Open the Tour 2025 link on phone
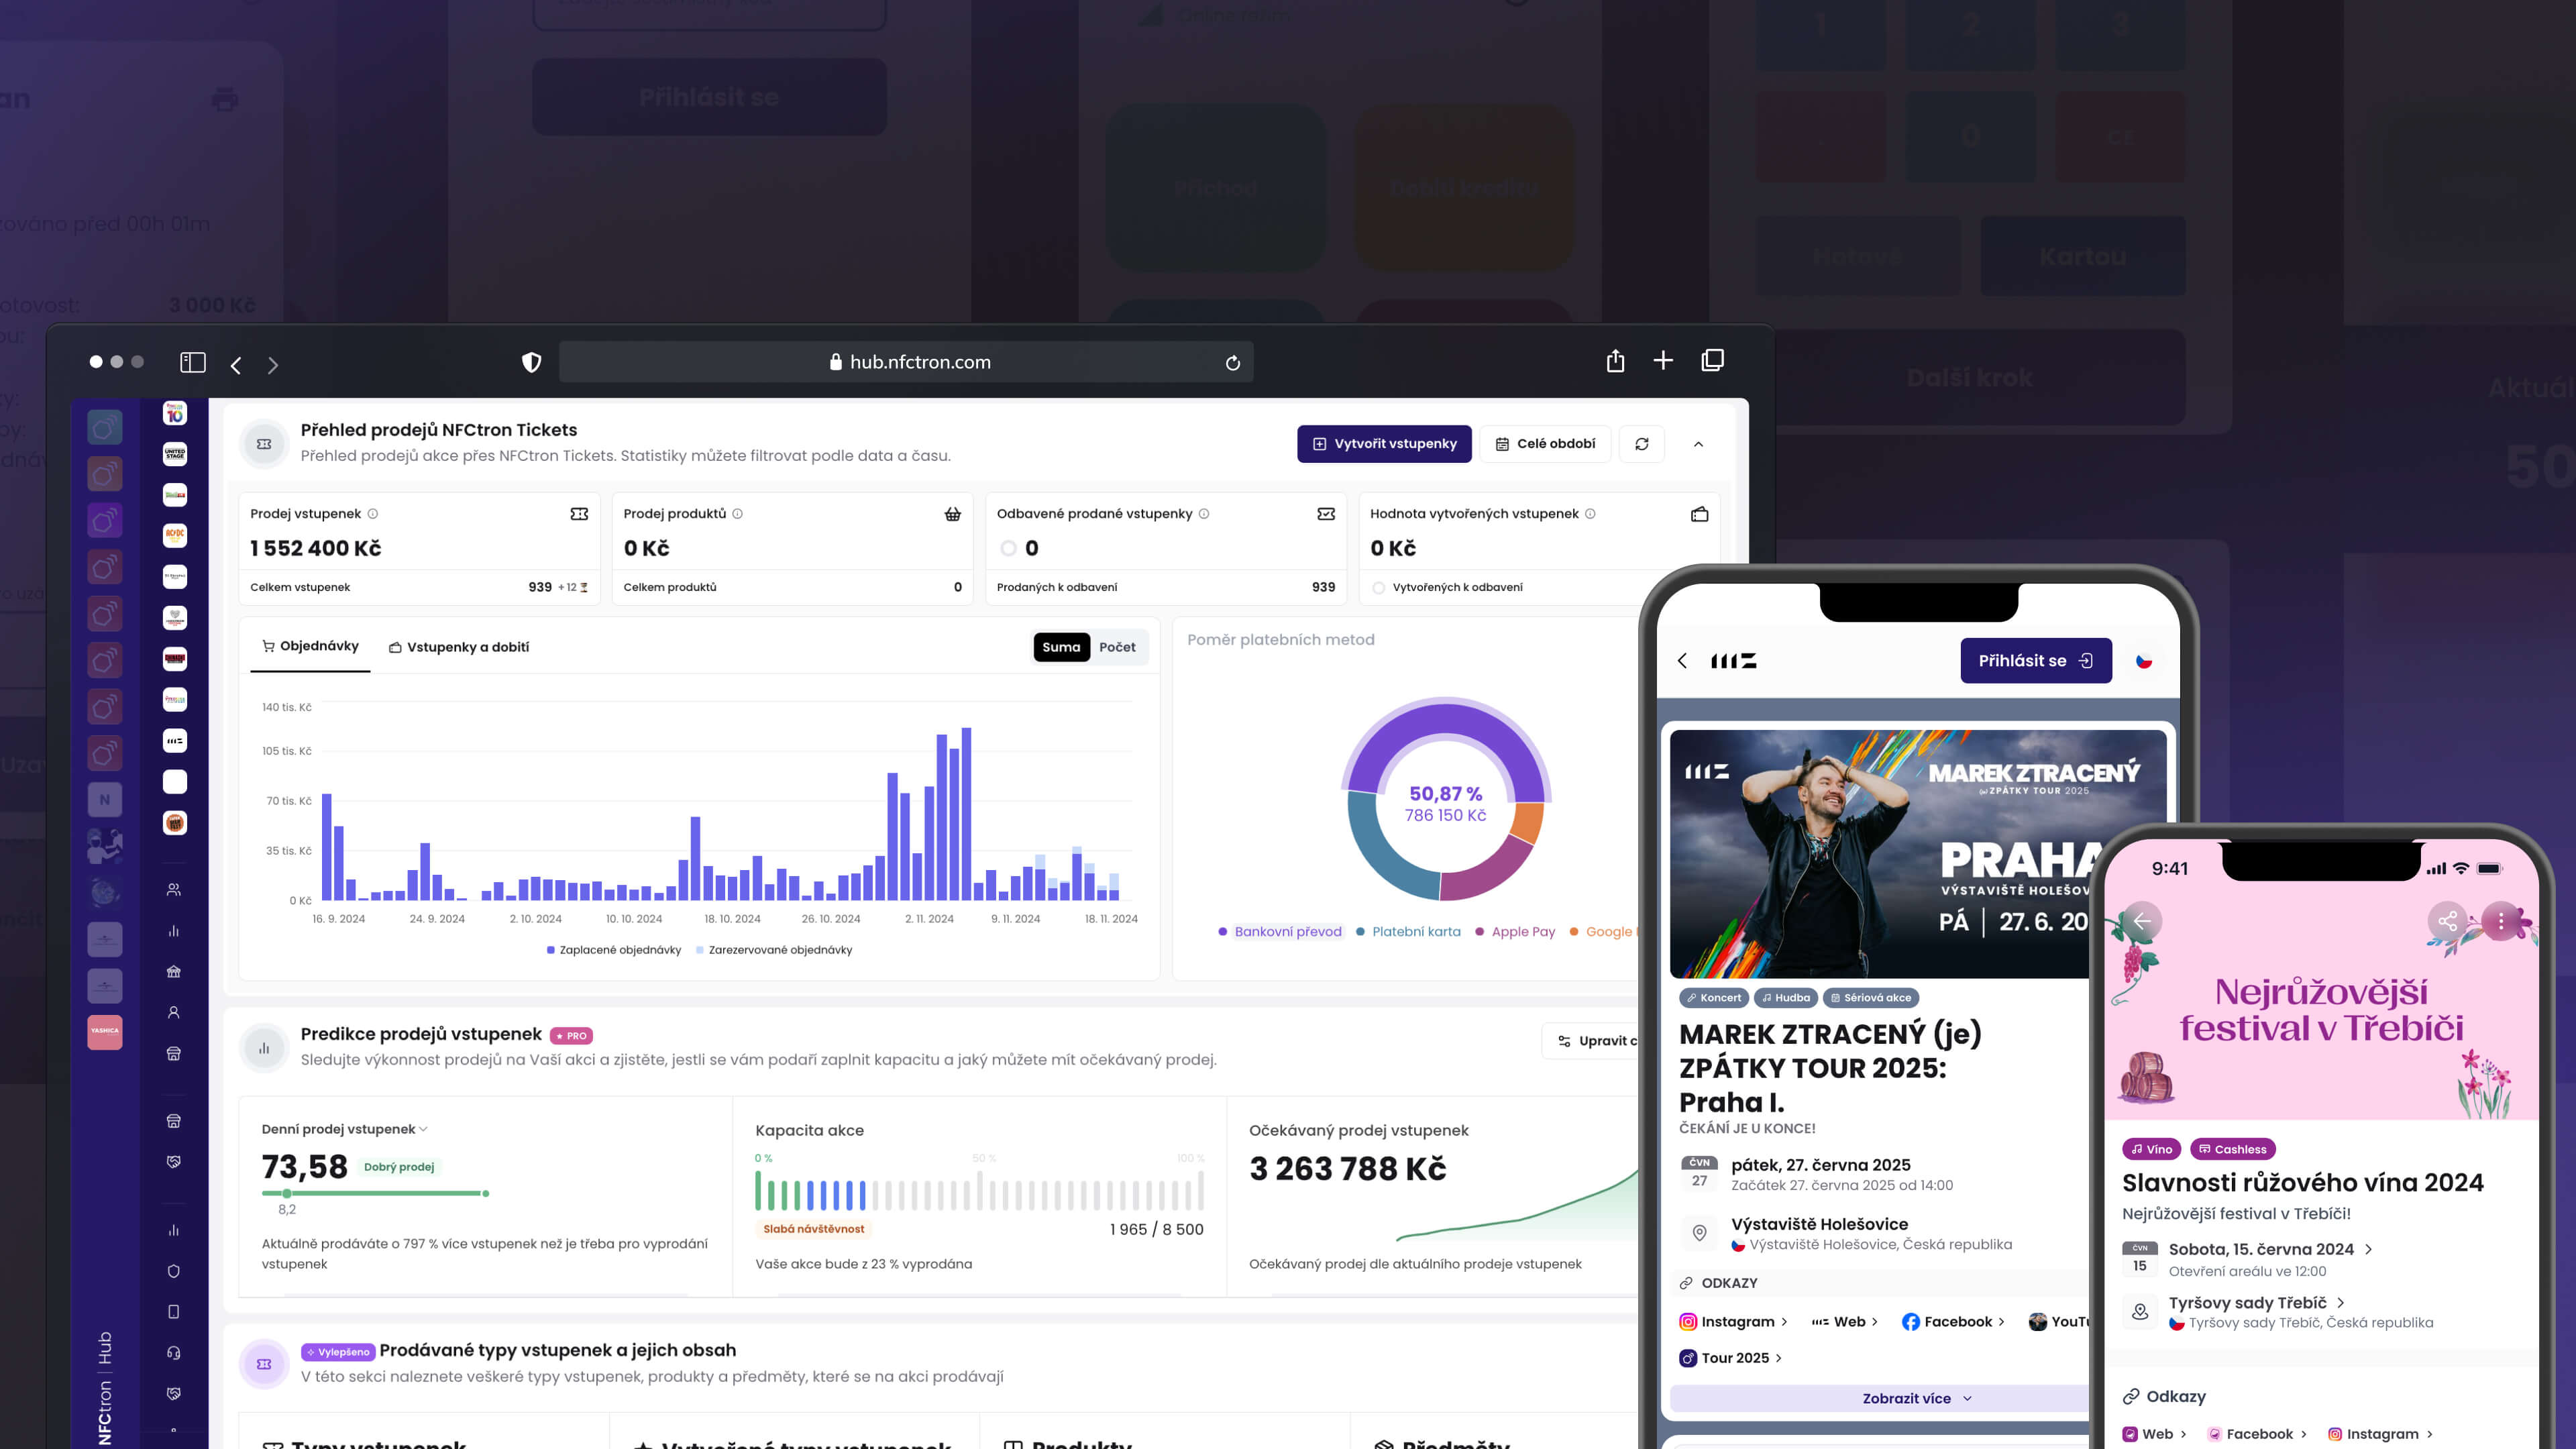Viewport: 2576px width, 1449px height. click(x=1731, y=1358)
